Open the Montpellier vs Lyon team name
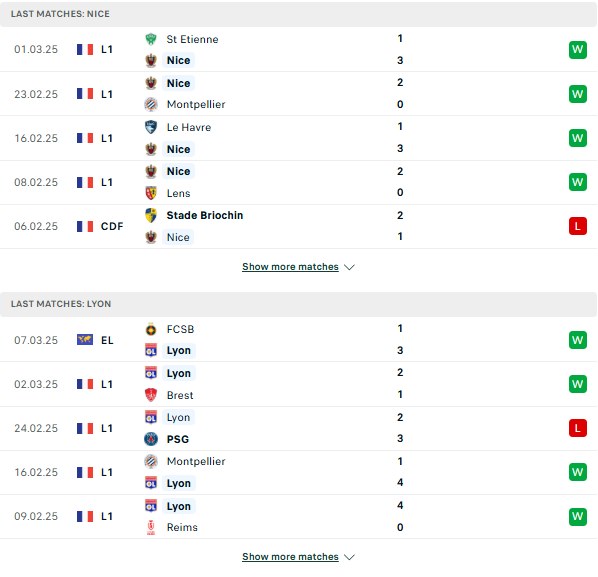 tap(196, 461)
